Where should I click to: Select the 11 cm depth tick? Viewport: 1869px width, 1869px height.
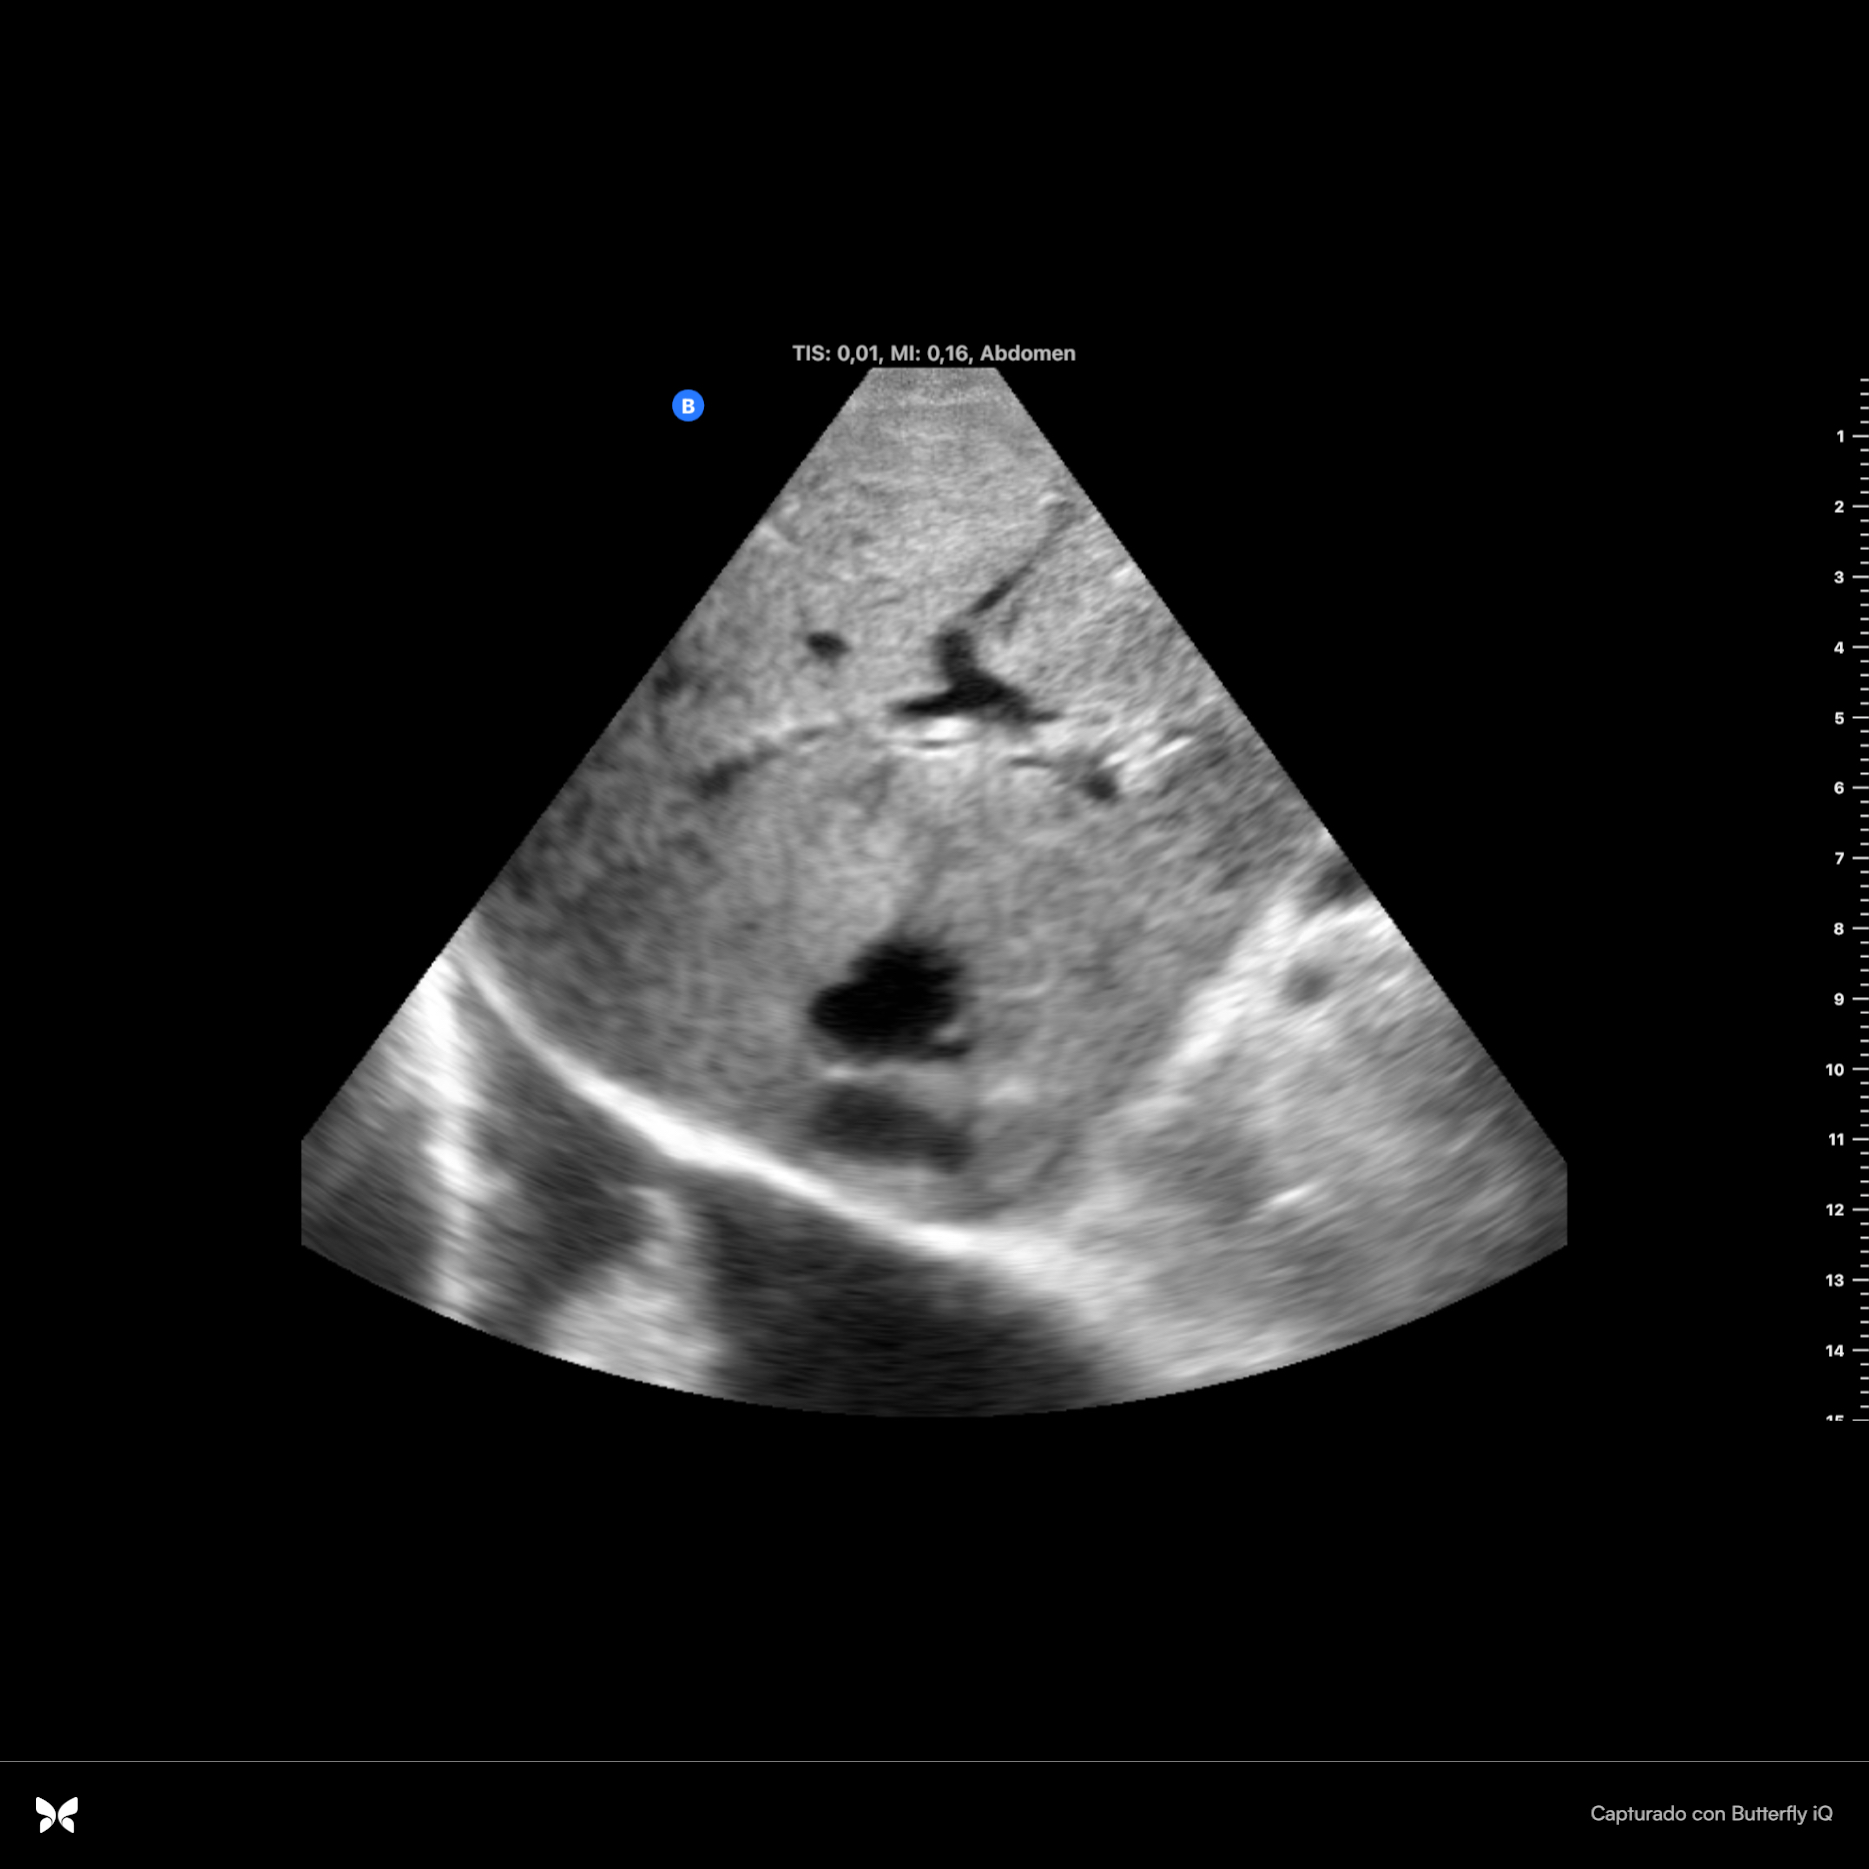(x=1836, y=1139)
